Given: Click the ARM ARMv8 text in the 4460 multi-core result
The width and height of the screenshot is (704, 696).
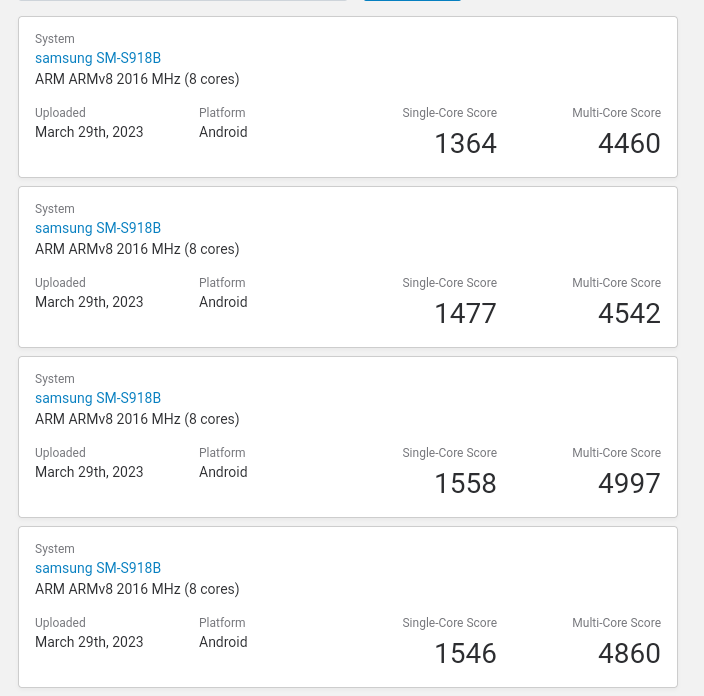Looking at the screenshot, I should (137, 79).
